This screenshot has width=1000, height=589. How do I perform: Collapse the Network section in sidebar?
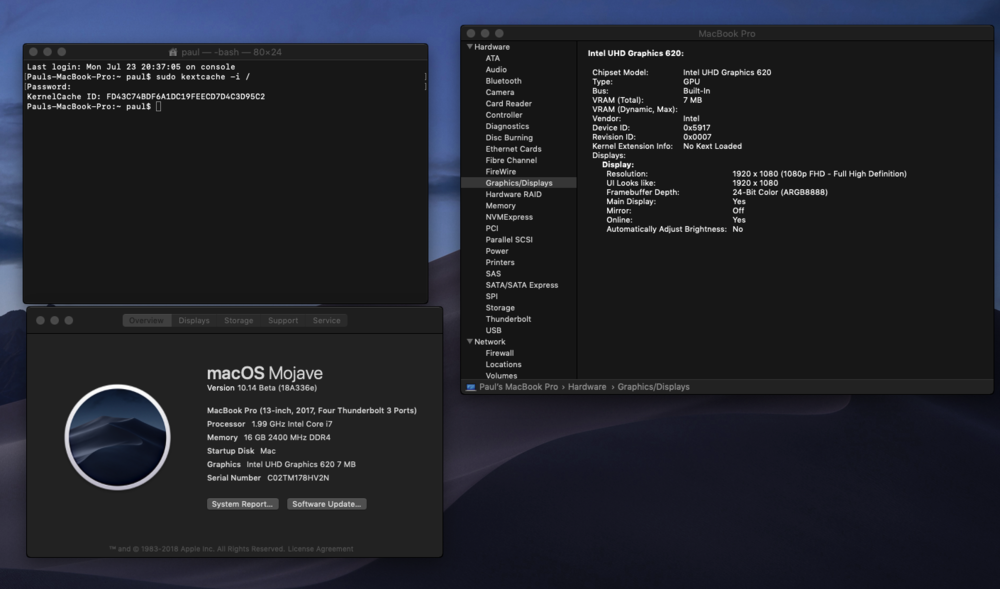tap(469, 342)
